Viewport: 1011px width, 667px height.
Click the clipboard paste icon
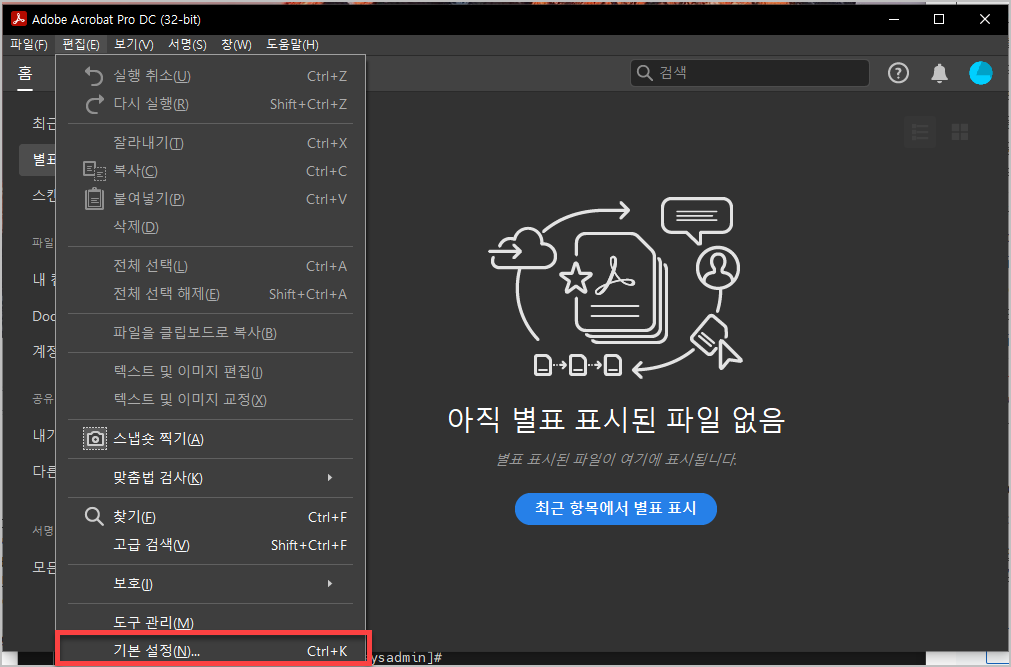[x=94, y=199]
